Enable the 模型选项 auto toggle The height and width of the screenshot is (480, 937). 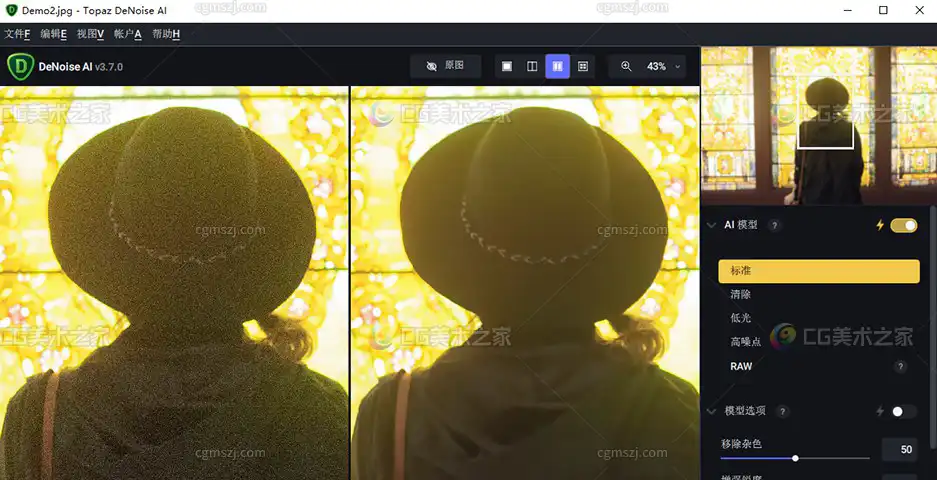pos(903,411)
